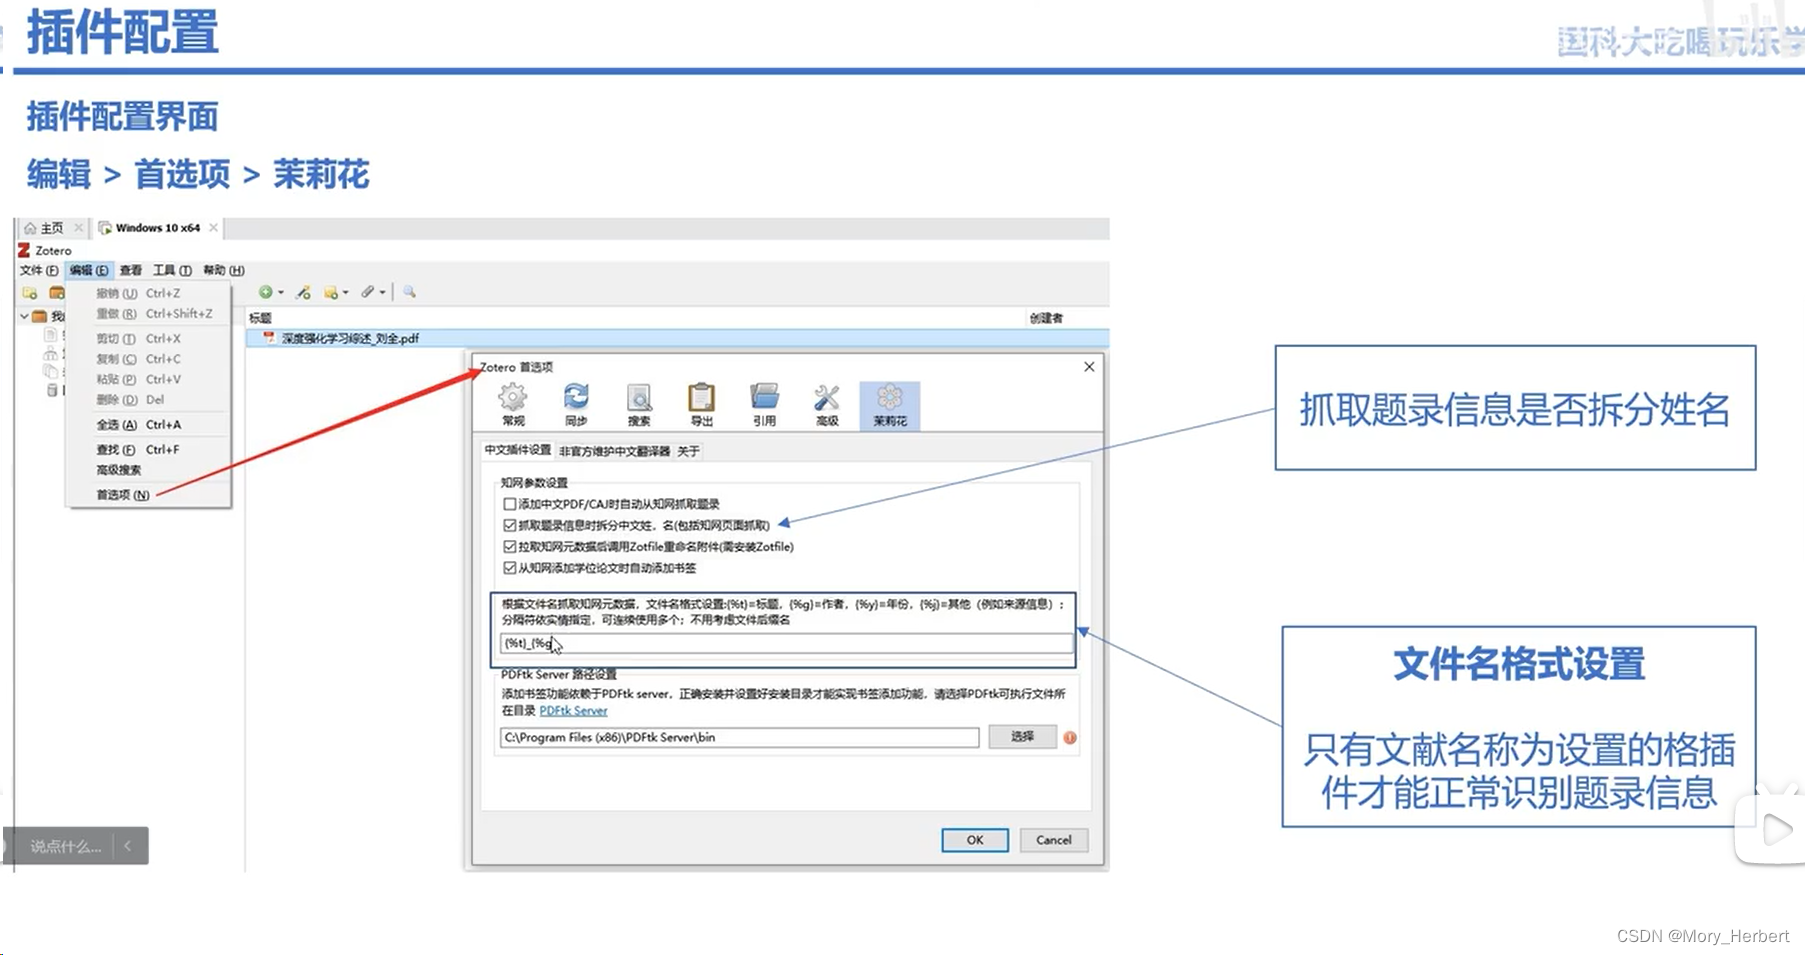The image size is (1805, 955).
Task: Click the 说点什么 comment input box
Action: coord(65,846)
